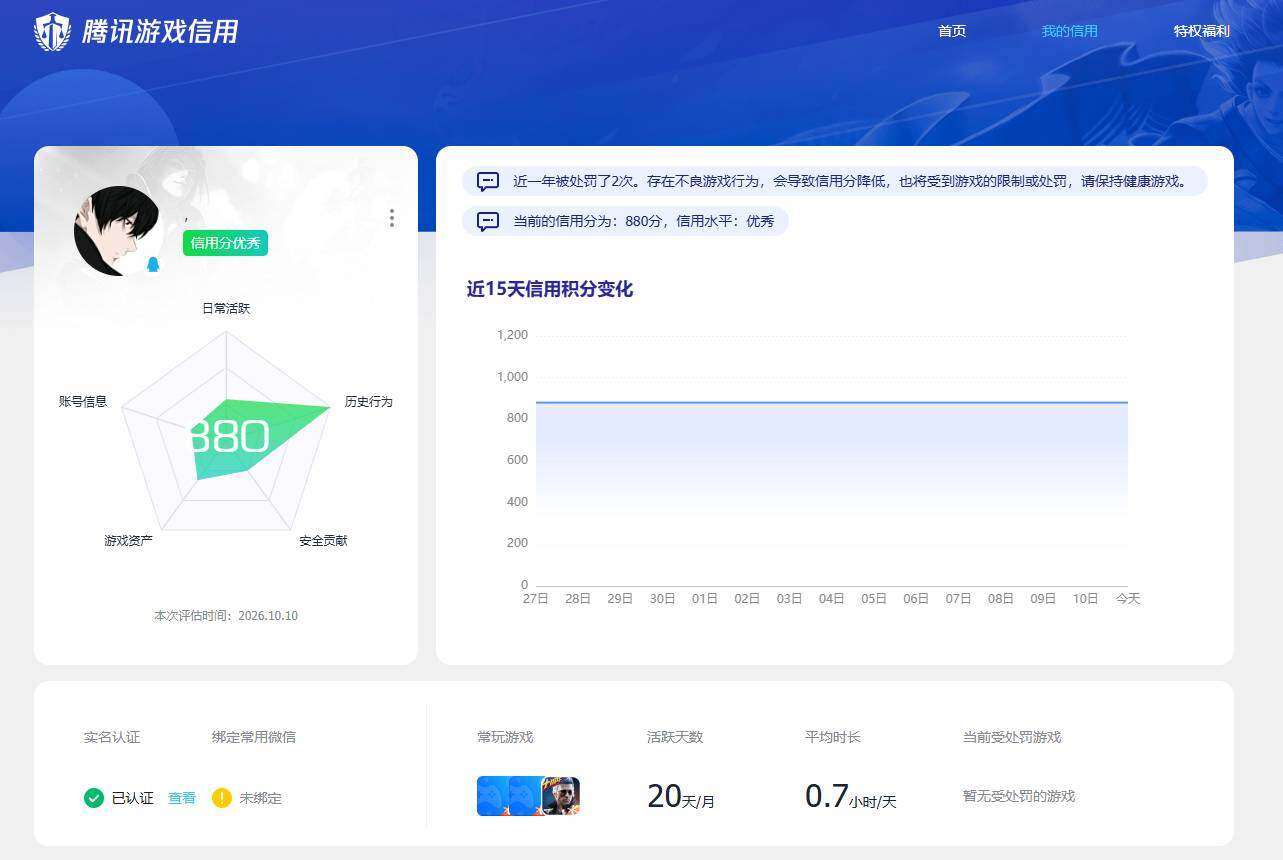Click 绑定常用微信 label

point(254,737)
